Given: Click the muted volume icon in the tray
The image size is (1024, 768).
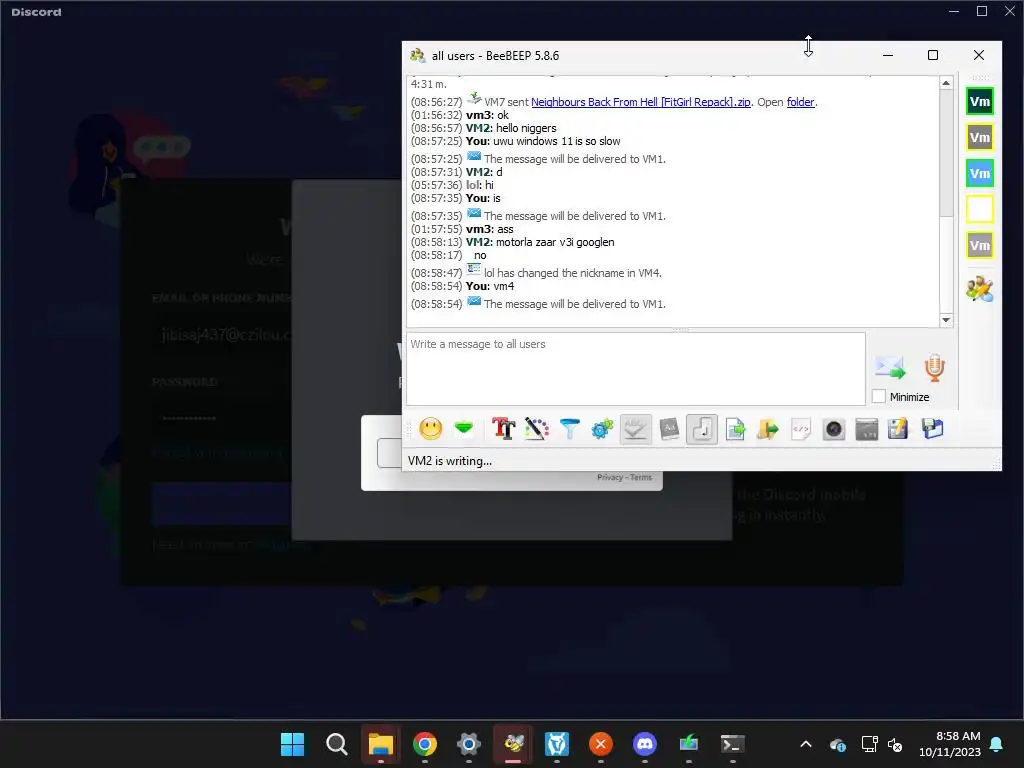Looking at the screenshot, I should [895, 744].
